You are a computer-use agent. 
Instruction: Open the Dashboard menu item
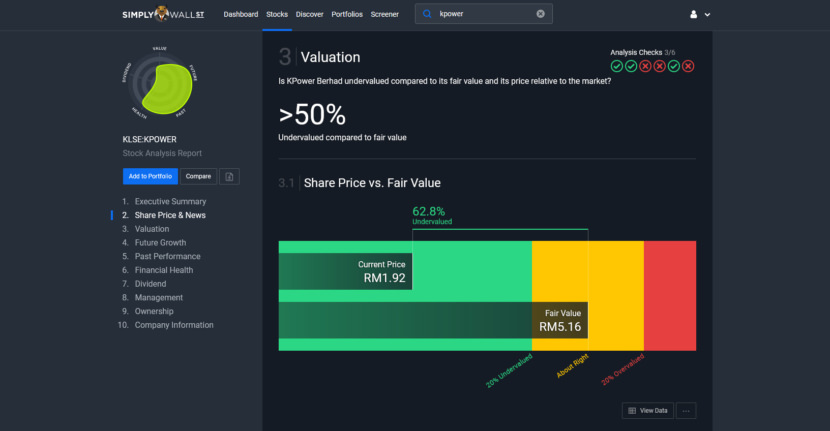(x=241, y=14)
